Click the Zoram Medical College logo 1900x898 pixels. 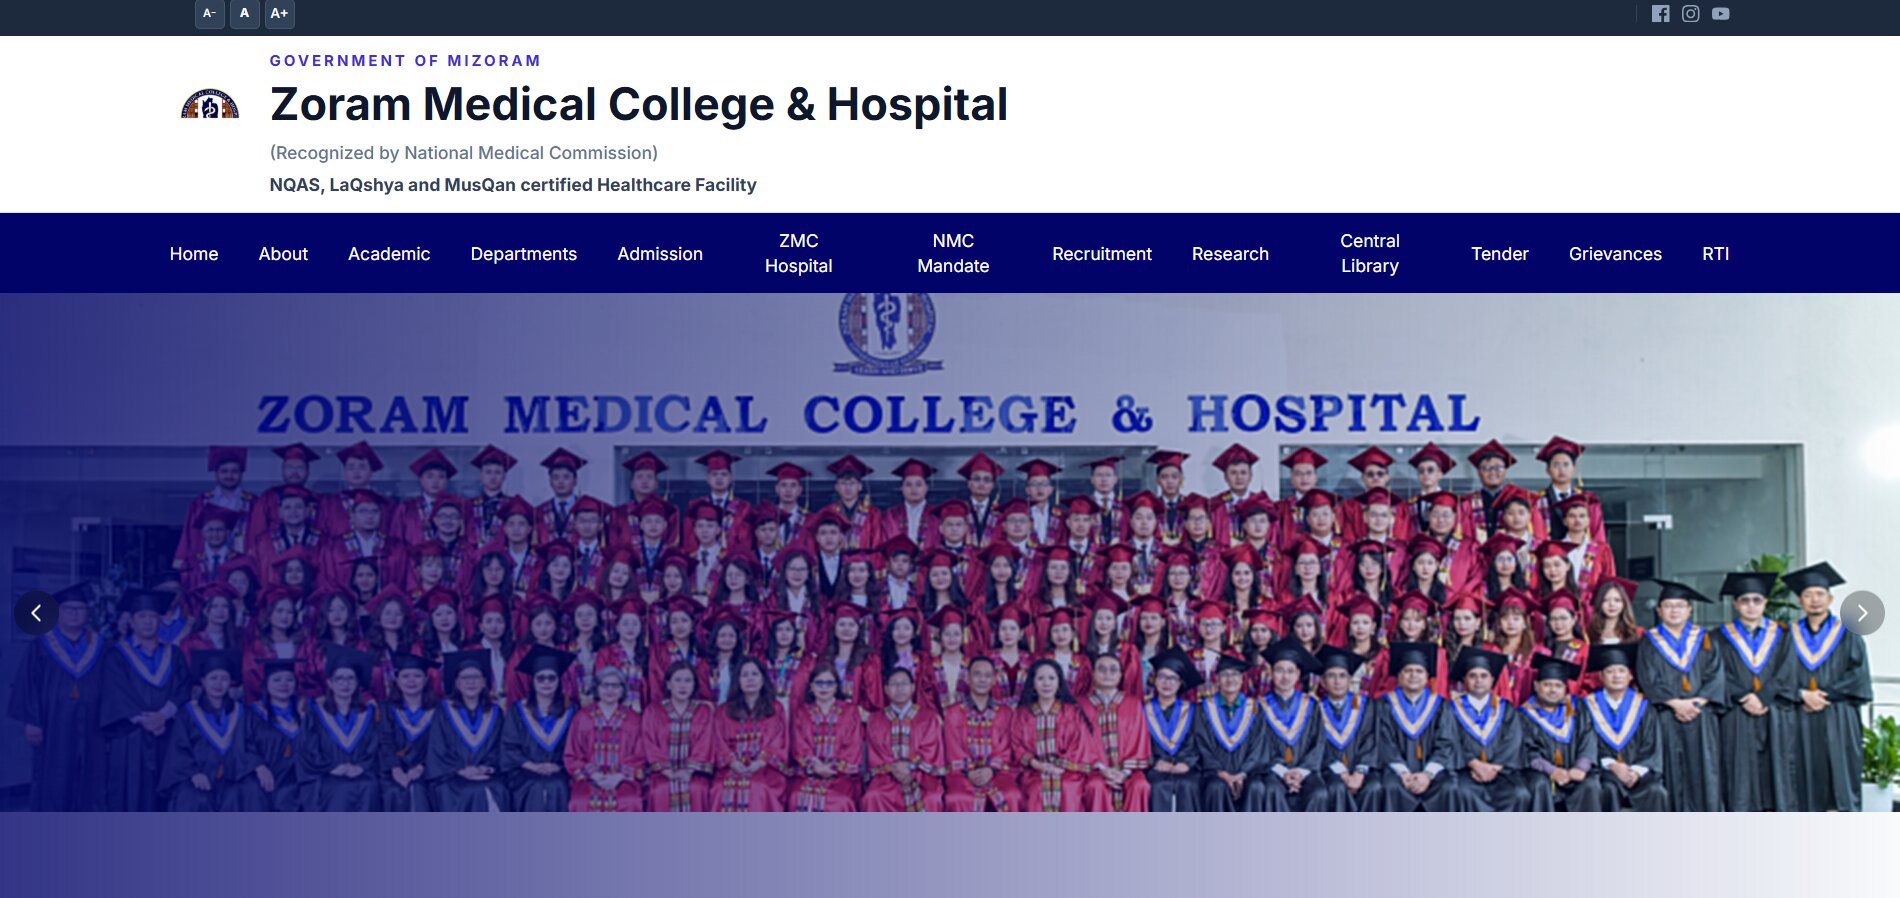tap(210, 104)
